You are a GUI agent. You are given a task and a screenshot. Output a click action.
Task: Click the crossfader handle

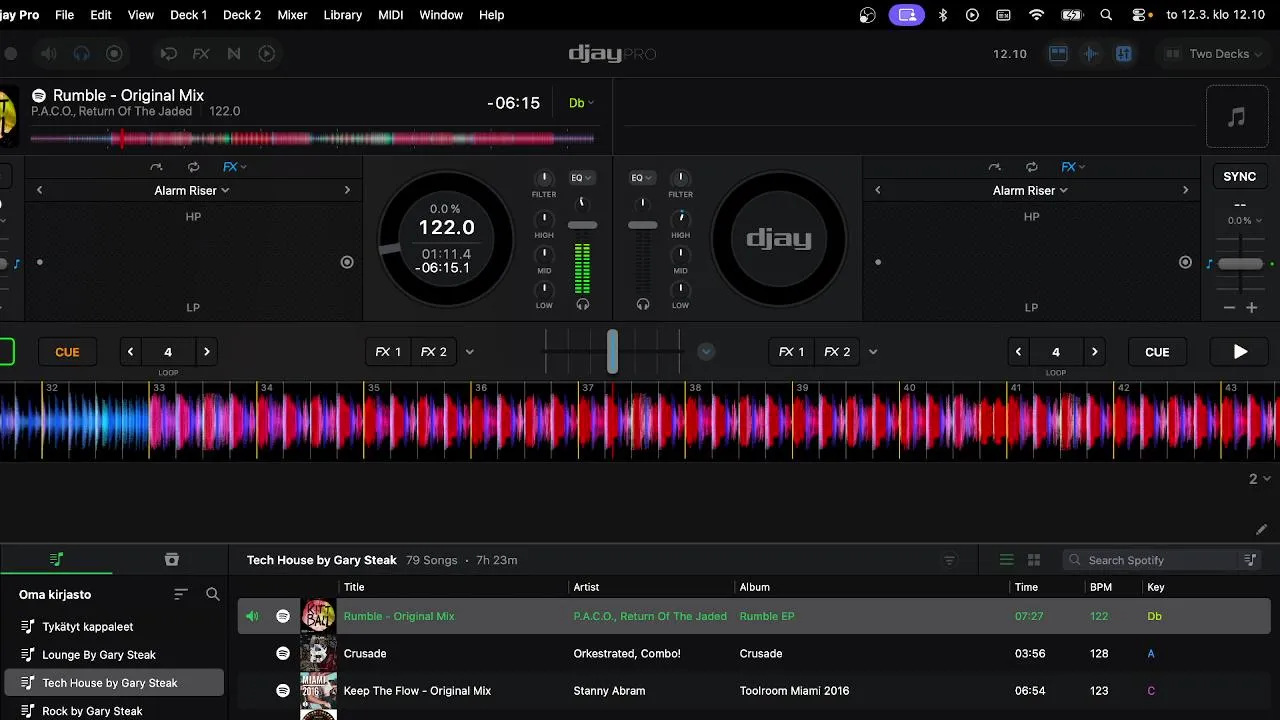612,351
